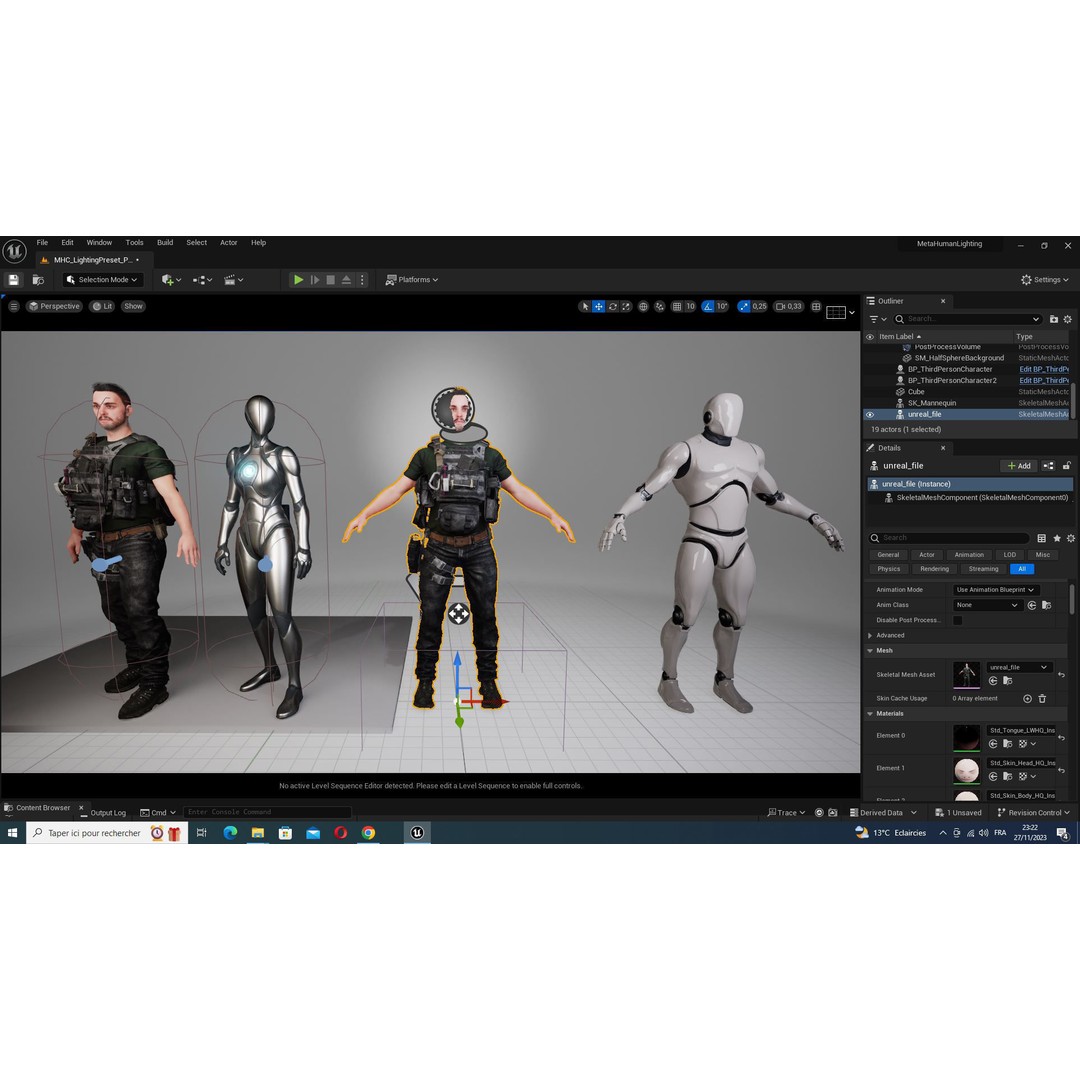This screenshot has height=1080, width=1080.
Task: Click the Details property search field
Action: [948, 538]
